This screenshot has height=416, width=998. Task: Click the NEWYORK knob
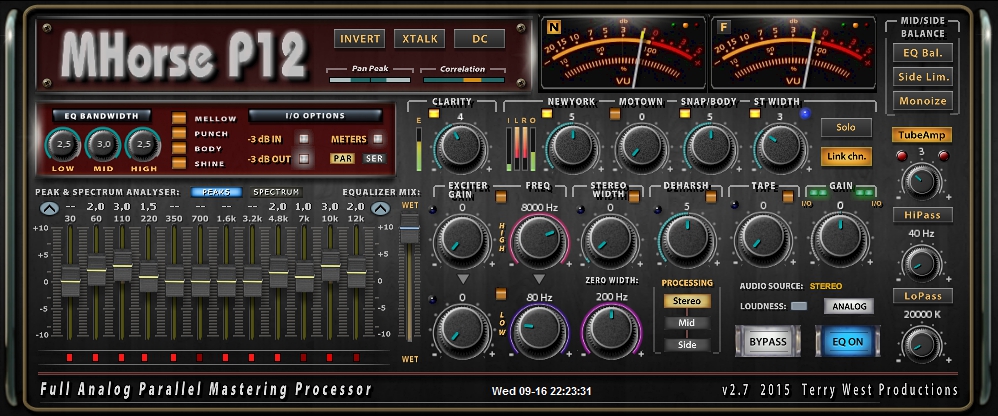572,146
